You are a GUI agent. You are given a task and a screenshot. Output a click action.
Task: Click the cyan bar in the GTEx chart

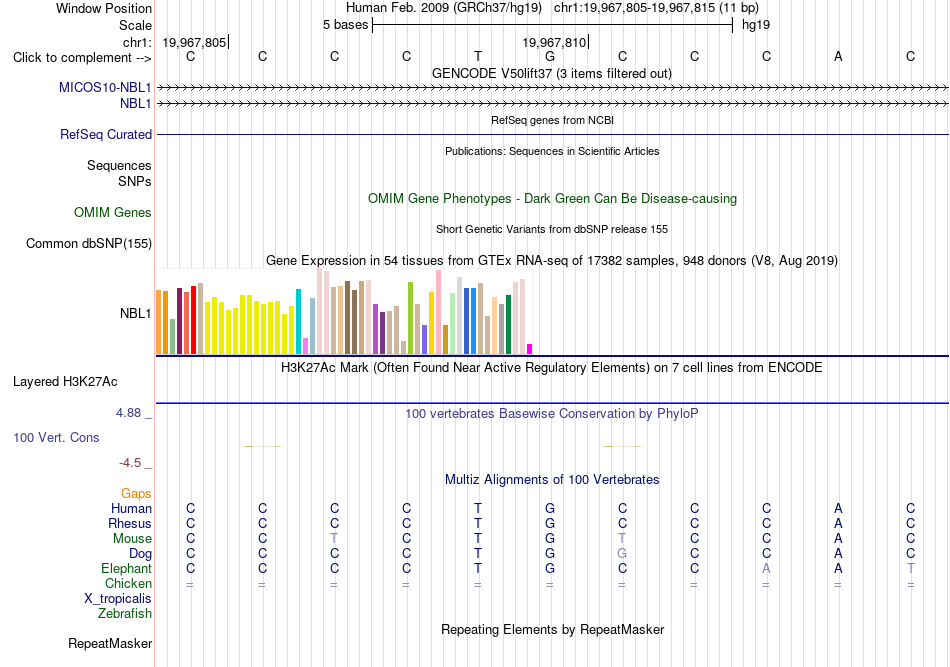point(298,322)
